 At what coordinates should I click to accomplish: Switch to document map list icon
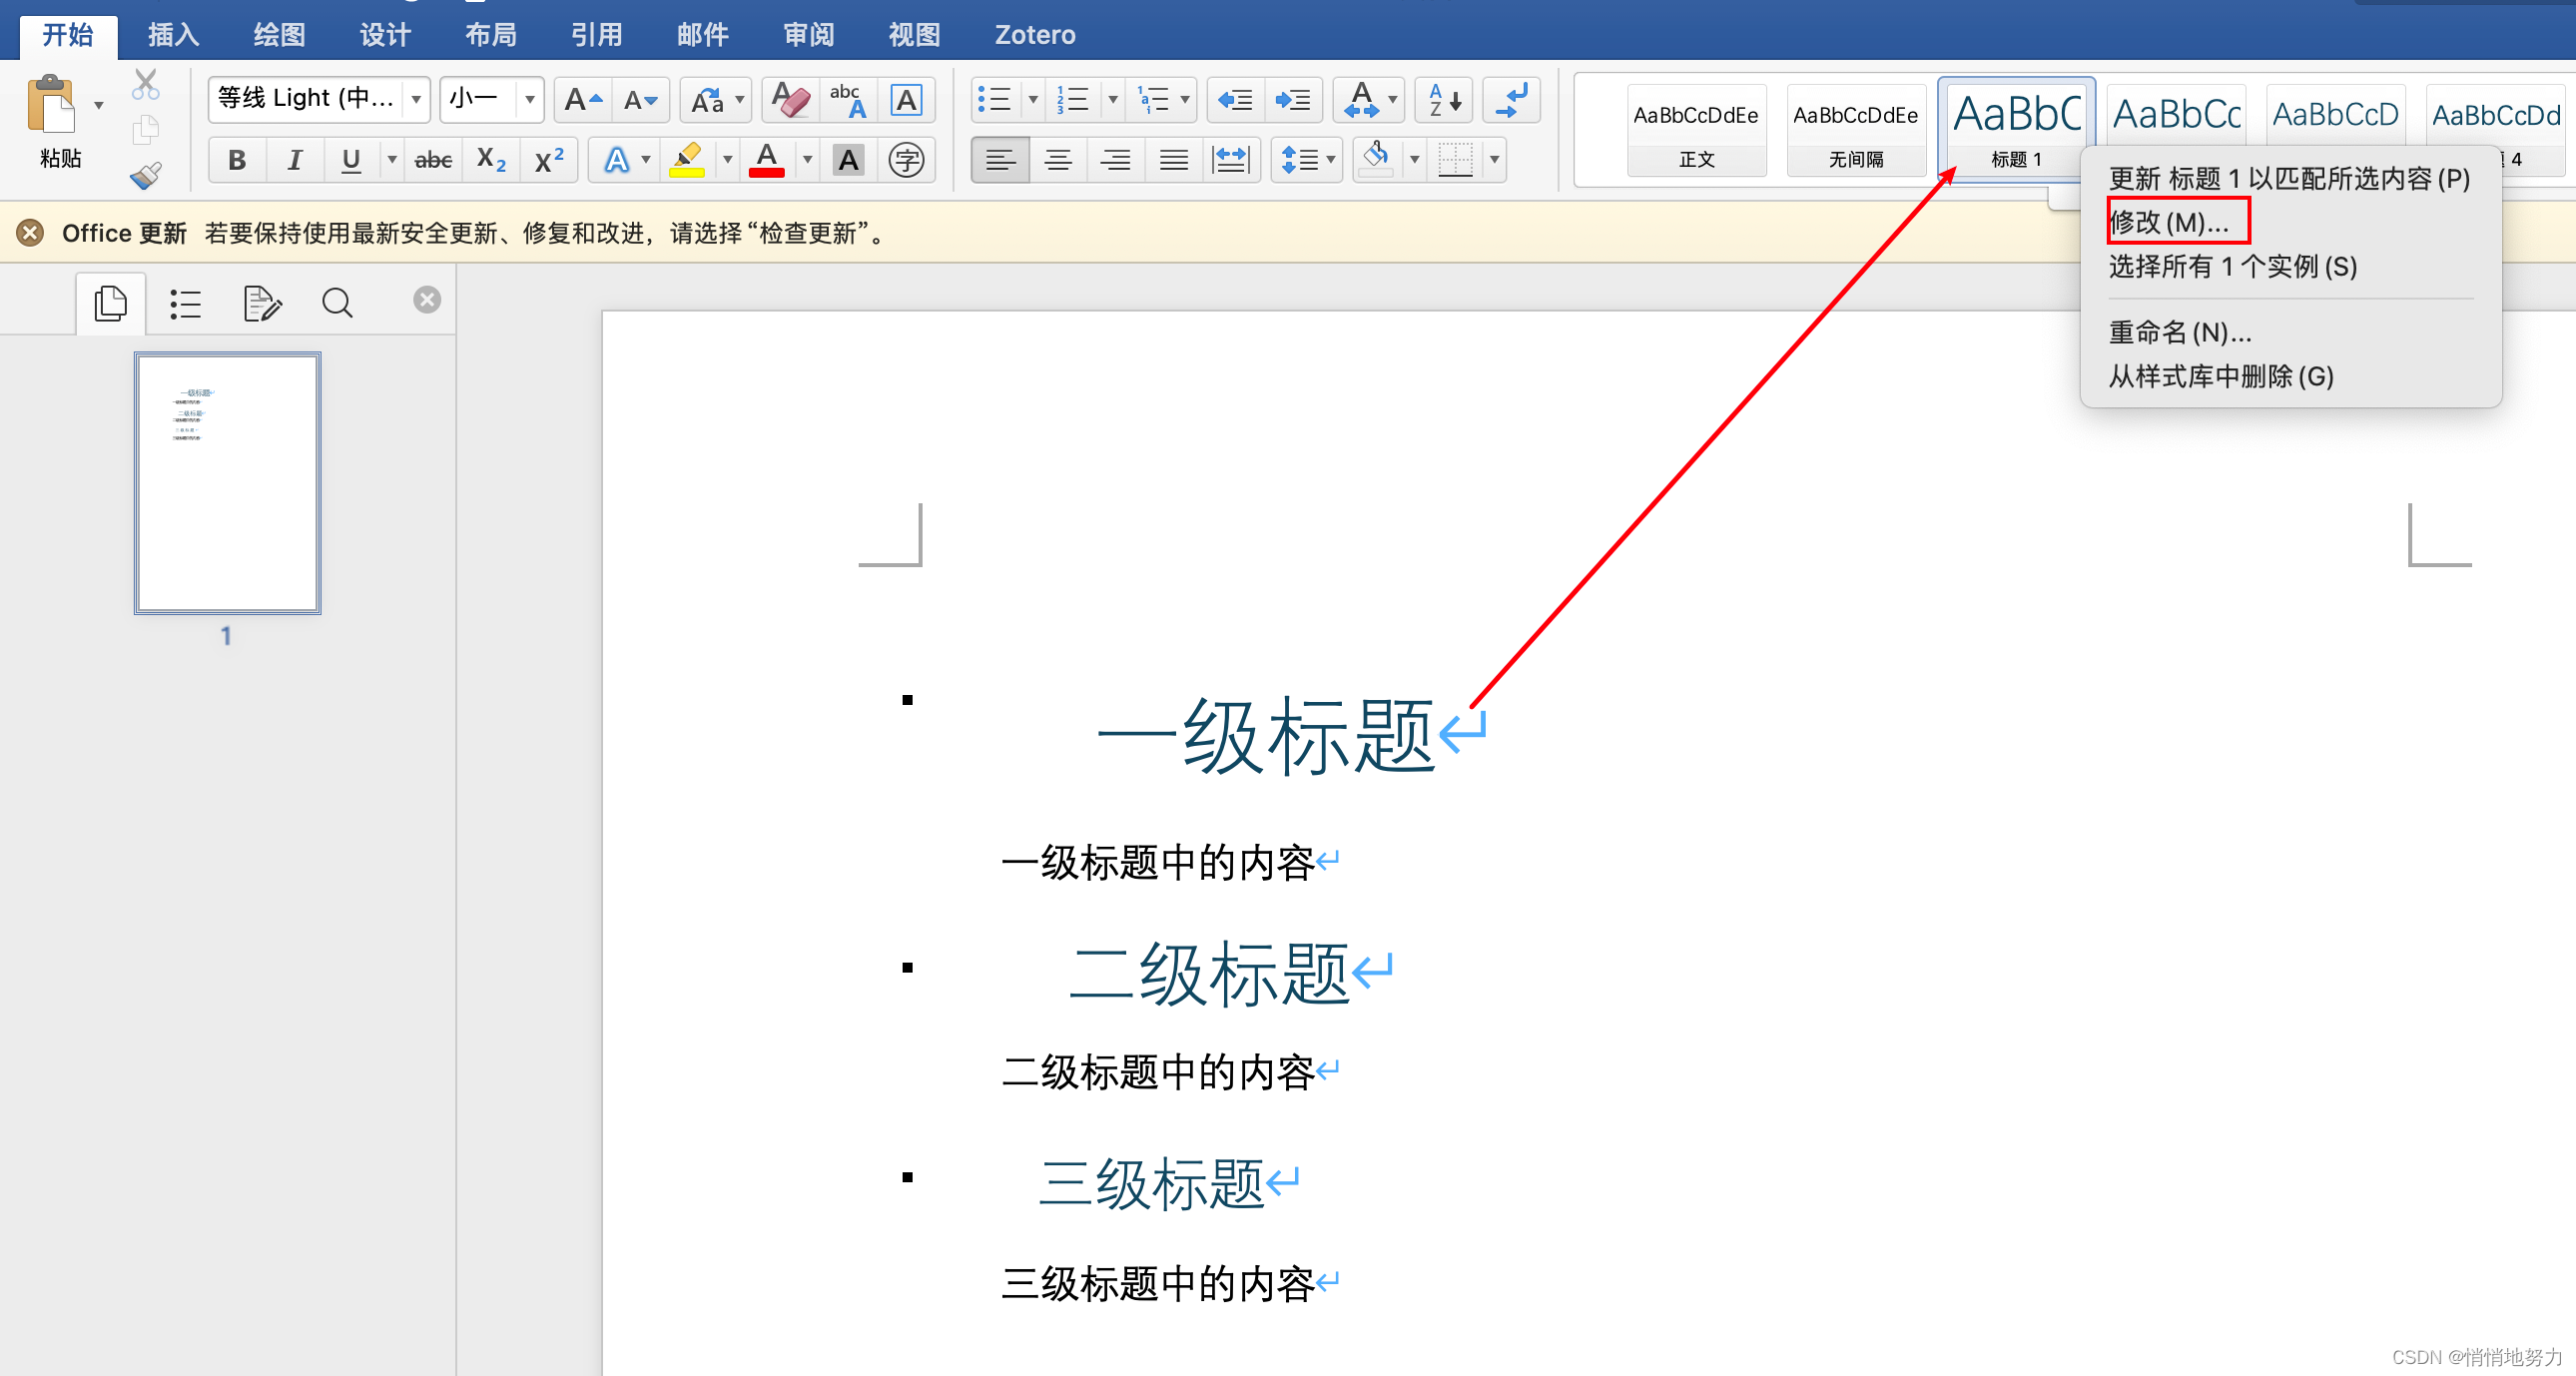click(x=185, y=303)
